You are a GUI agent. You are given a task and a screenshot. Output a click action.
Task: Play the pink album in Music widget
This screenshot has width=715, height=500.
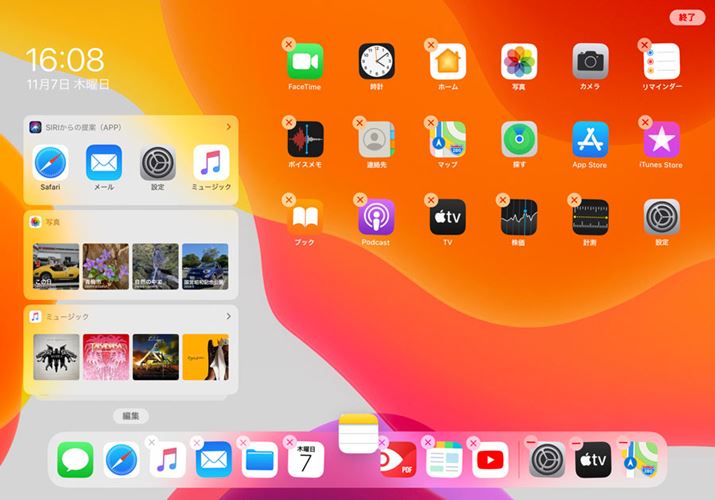tap(106, 357)
